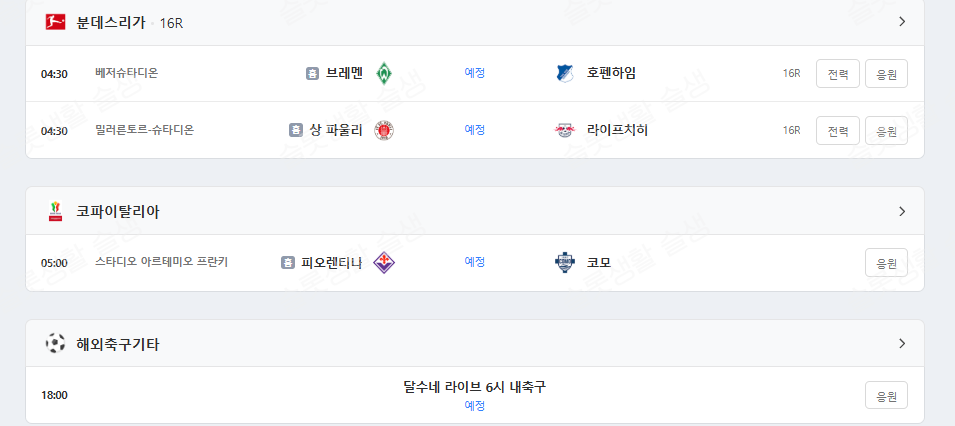Image resolution: width=955 pixels, height=426 pixels.
Task: Click 응원 on the 달수네 라이브 row
Action: [x=886, y=395]
